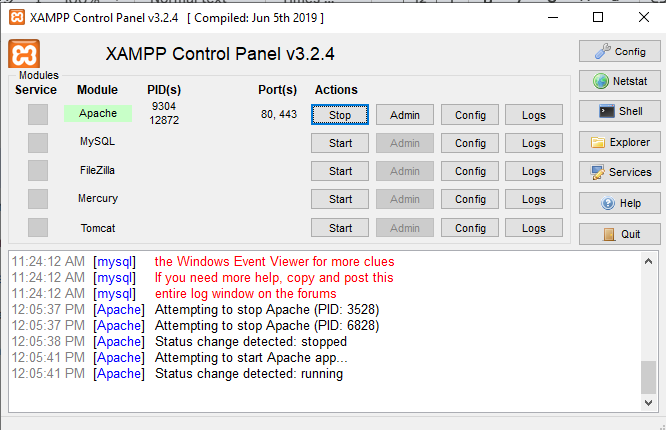Open the Apache Admin page
This screenshot has height=430, width=666.
405,115
